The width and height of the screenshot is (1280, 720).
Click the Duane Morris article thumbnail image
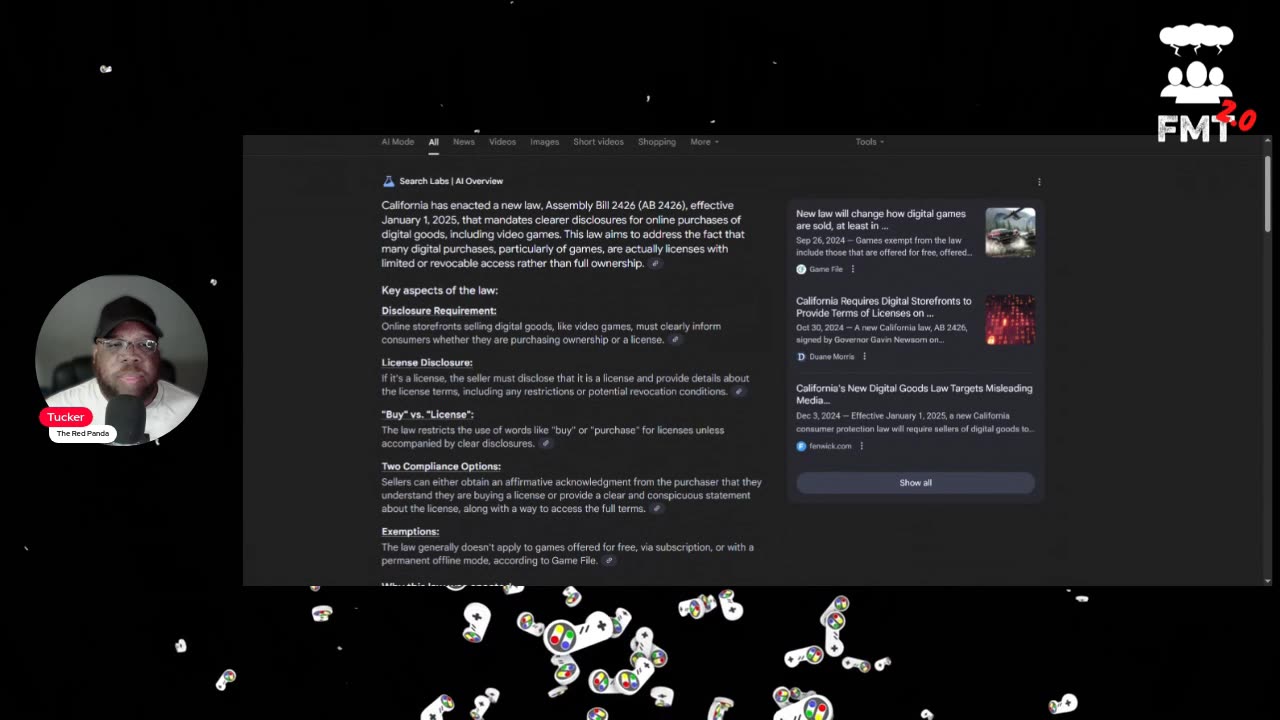1010,319
